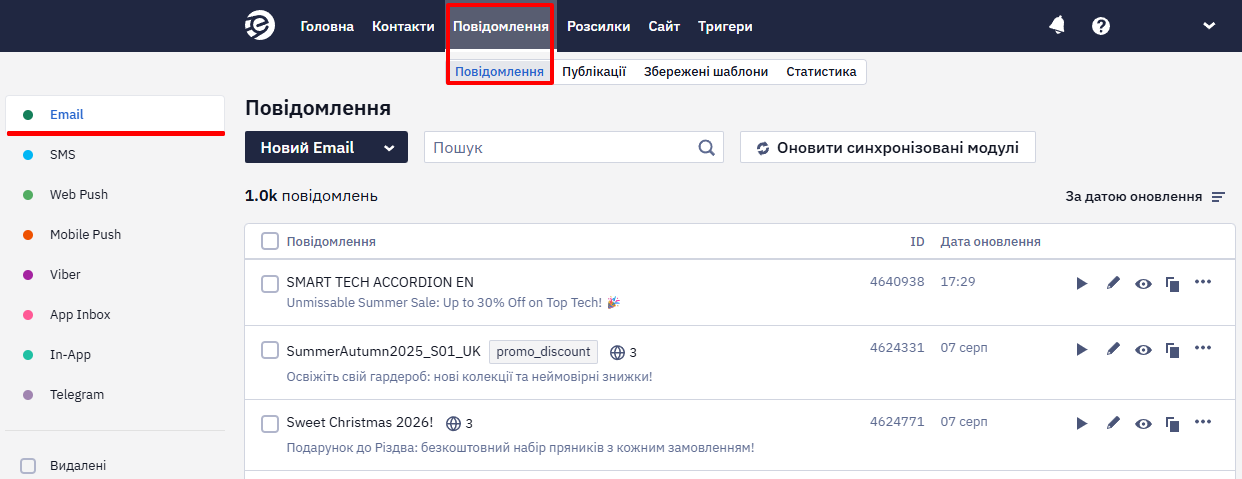Click the search magnifier icon

707,147
